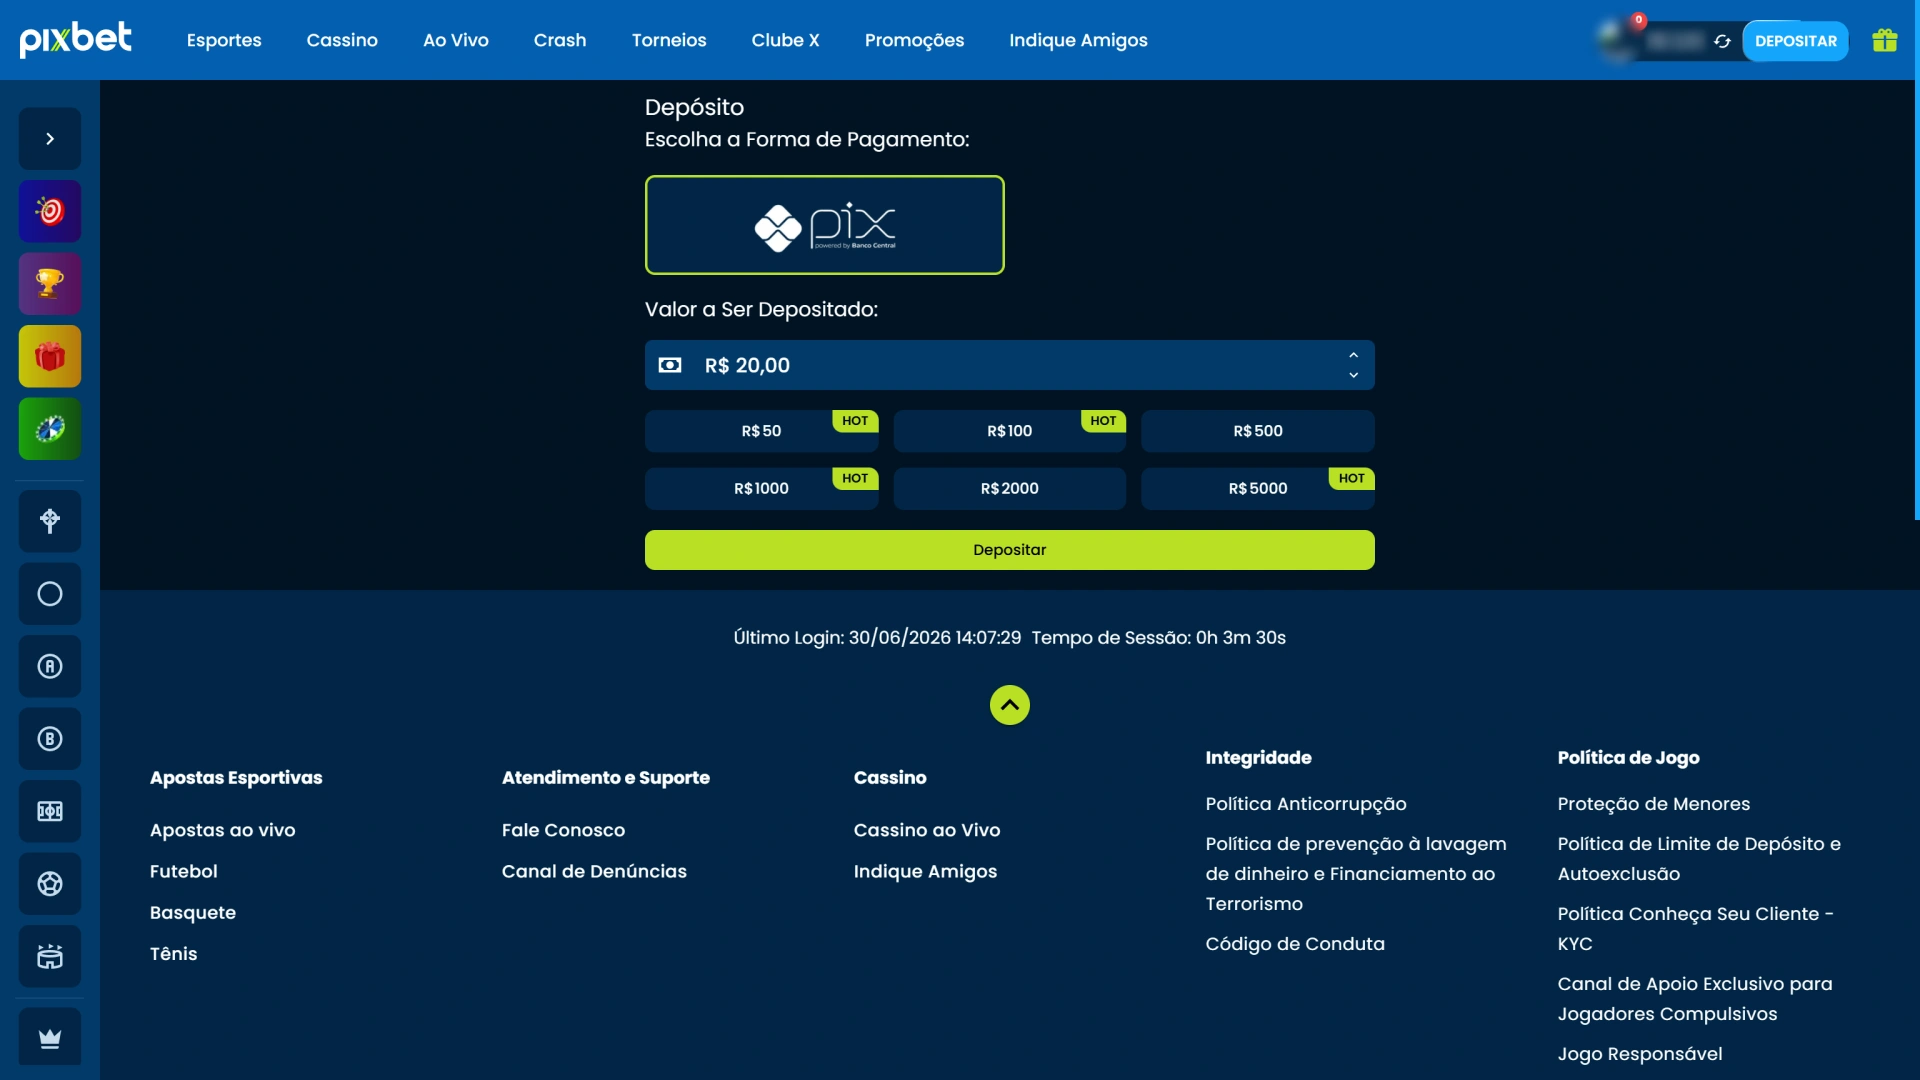The width and height of the screenshot is (1920, 1080).
Task: Click the stadium sidebar icon
Action: [50, 956]
